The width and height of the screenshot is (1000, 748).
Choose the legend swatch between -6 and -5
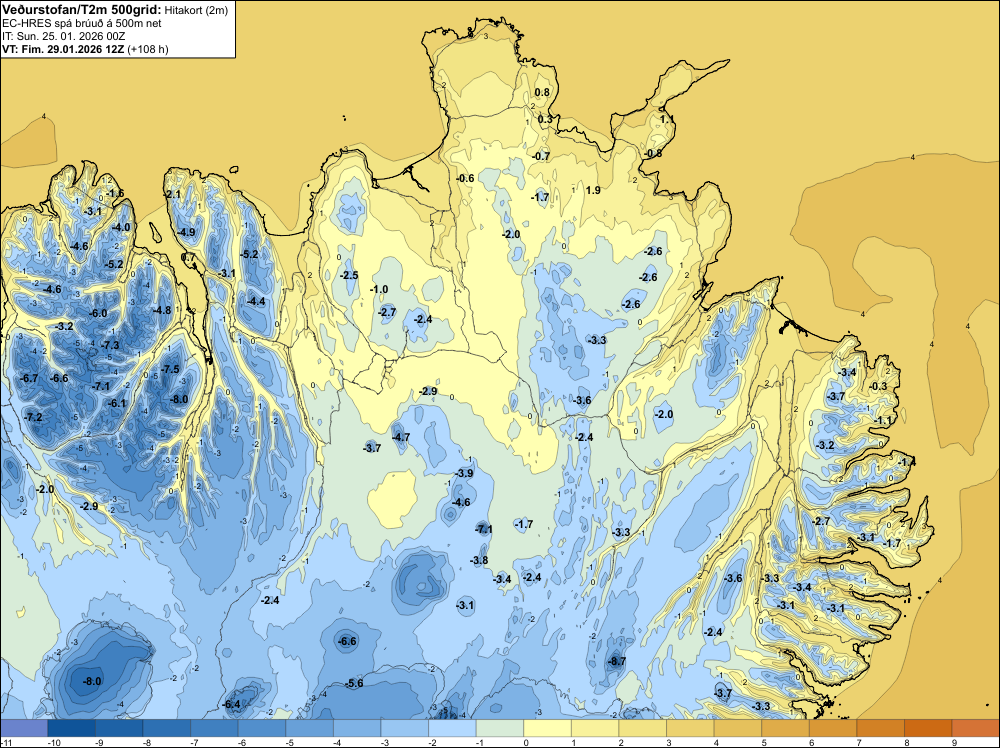tap(261, 728)
